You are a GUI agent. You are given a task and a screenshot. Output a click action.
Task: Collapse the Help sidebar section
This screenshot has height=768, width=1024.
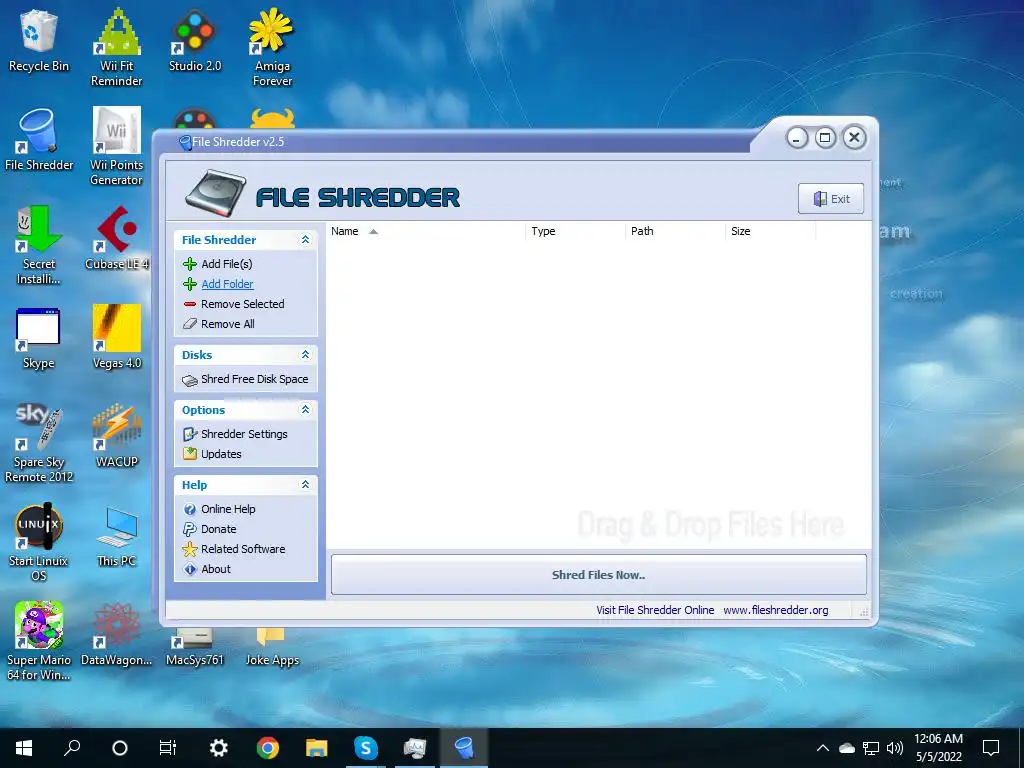(x=305, y=485)
